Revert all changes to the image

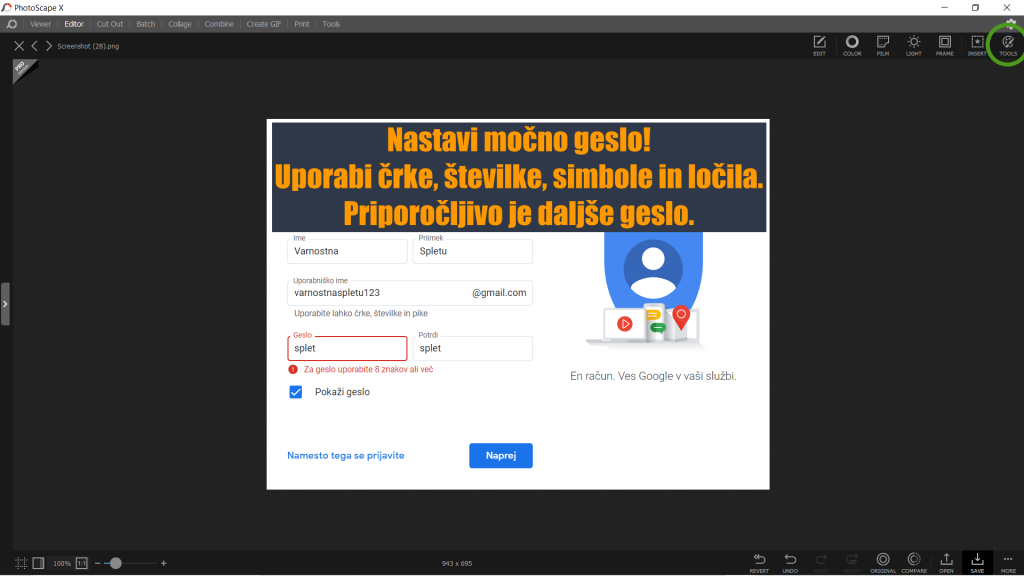point(759,562)
